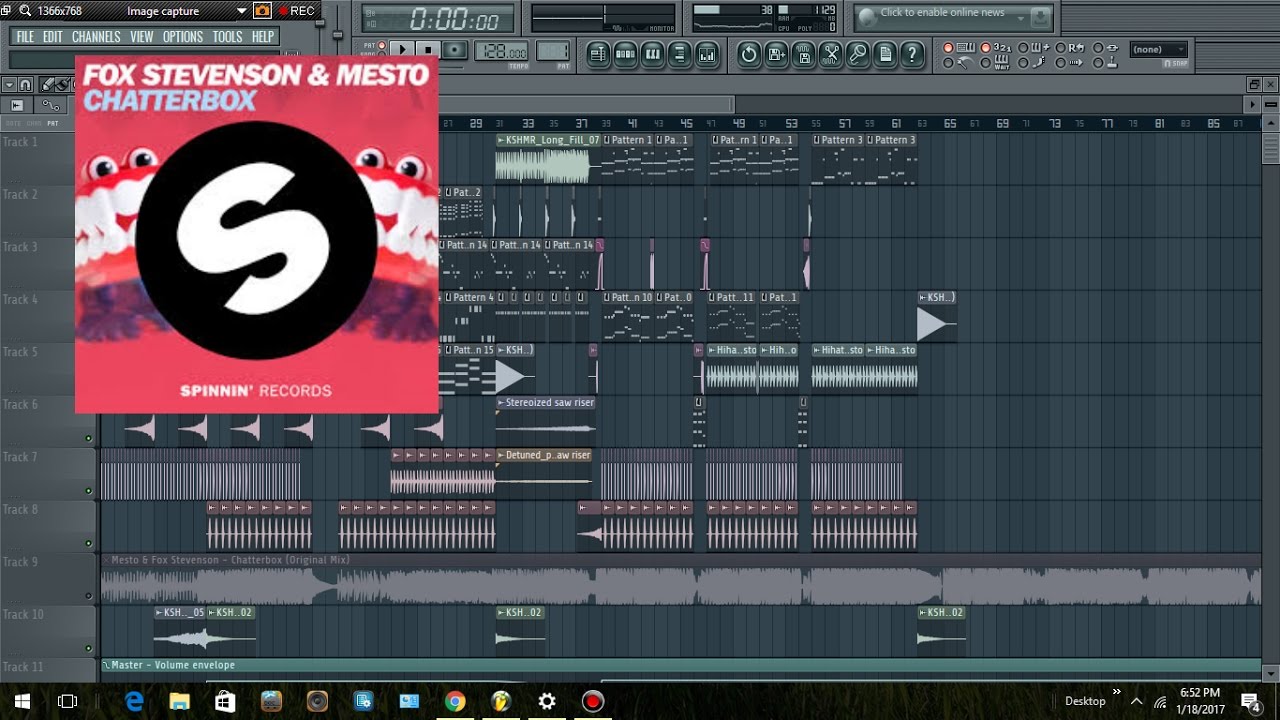Switch to pattern mode PAT radio
The height and width of the screenshot is (720, 1280).
tap(382, 45)
